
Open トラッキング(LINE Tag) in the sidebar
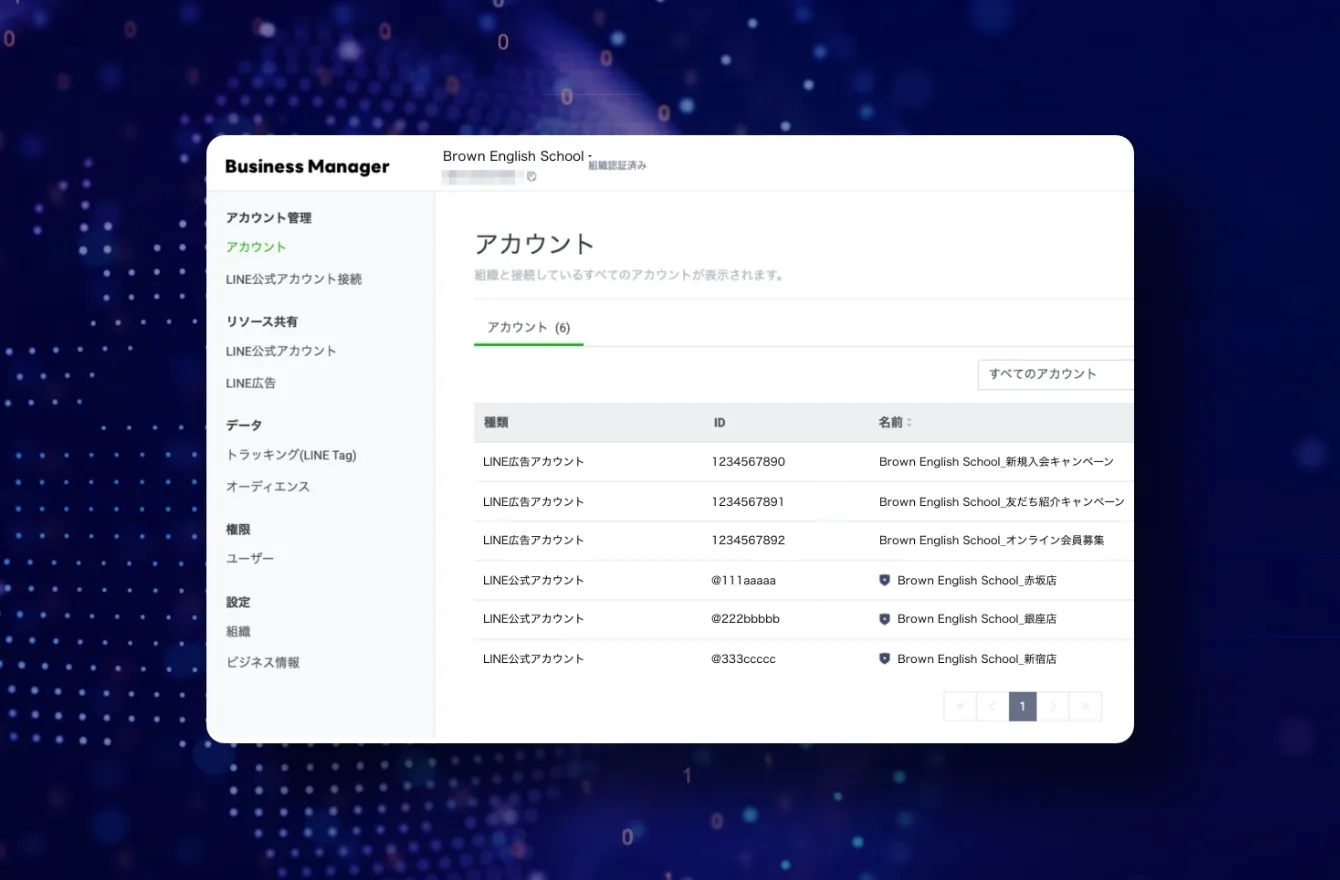[291, 455]
